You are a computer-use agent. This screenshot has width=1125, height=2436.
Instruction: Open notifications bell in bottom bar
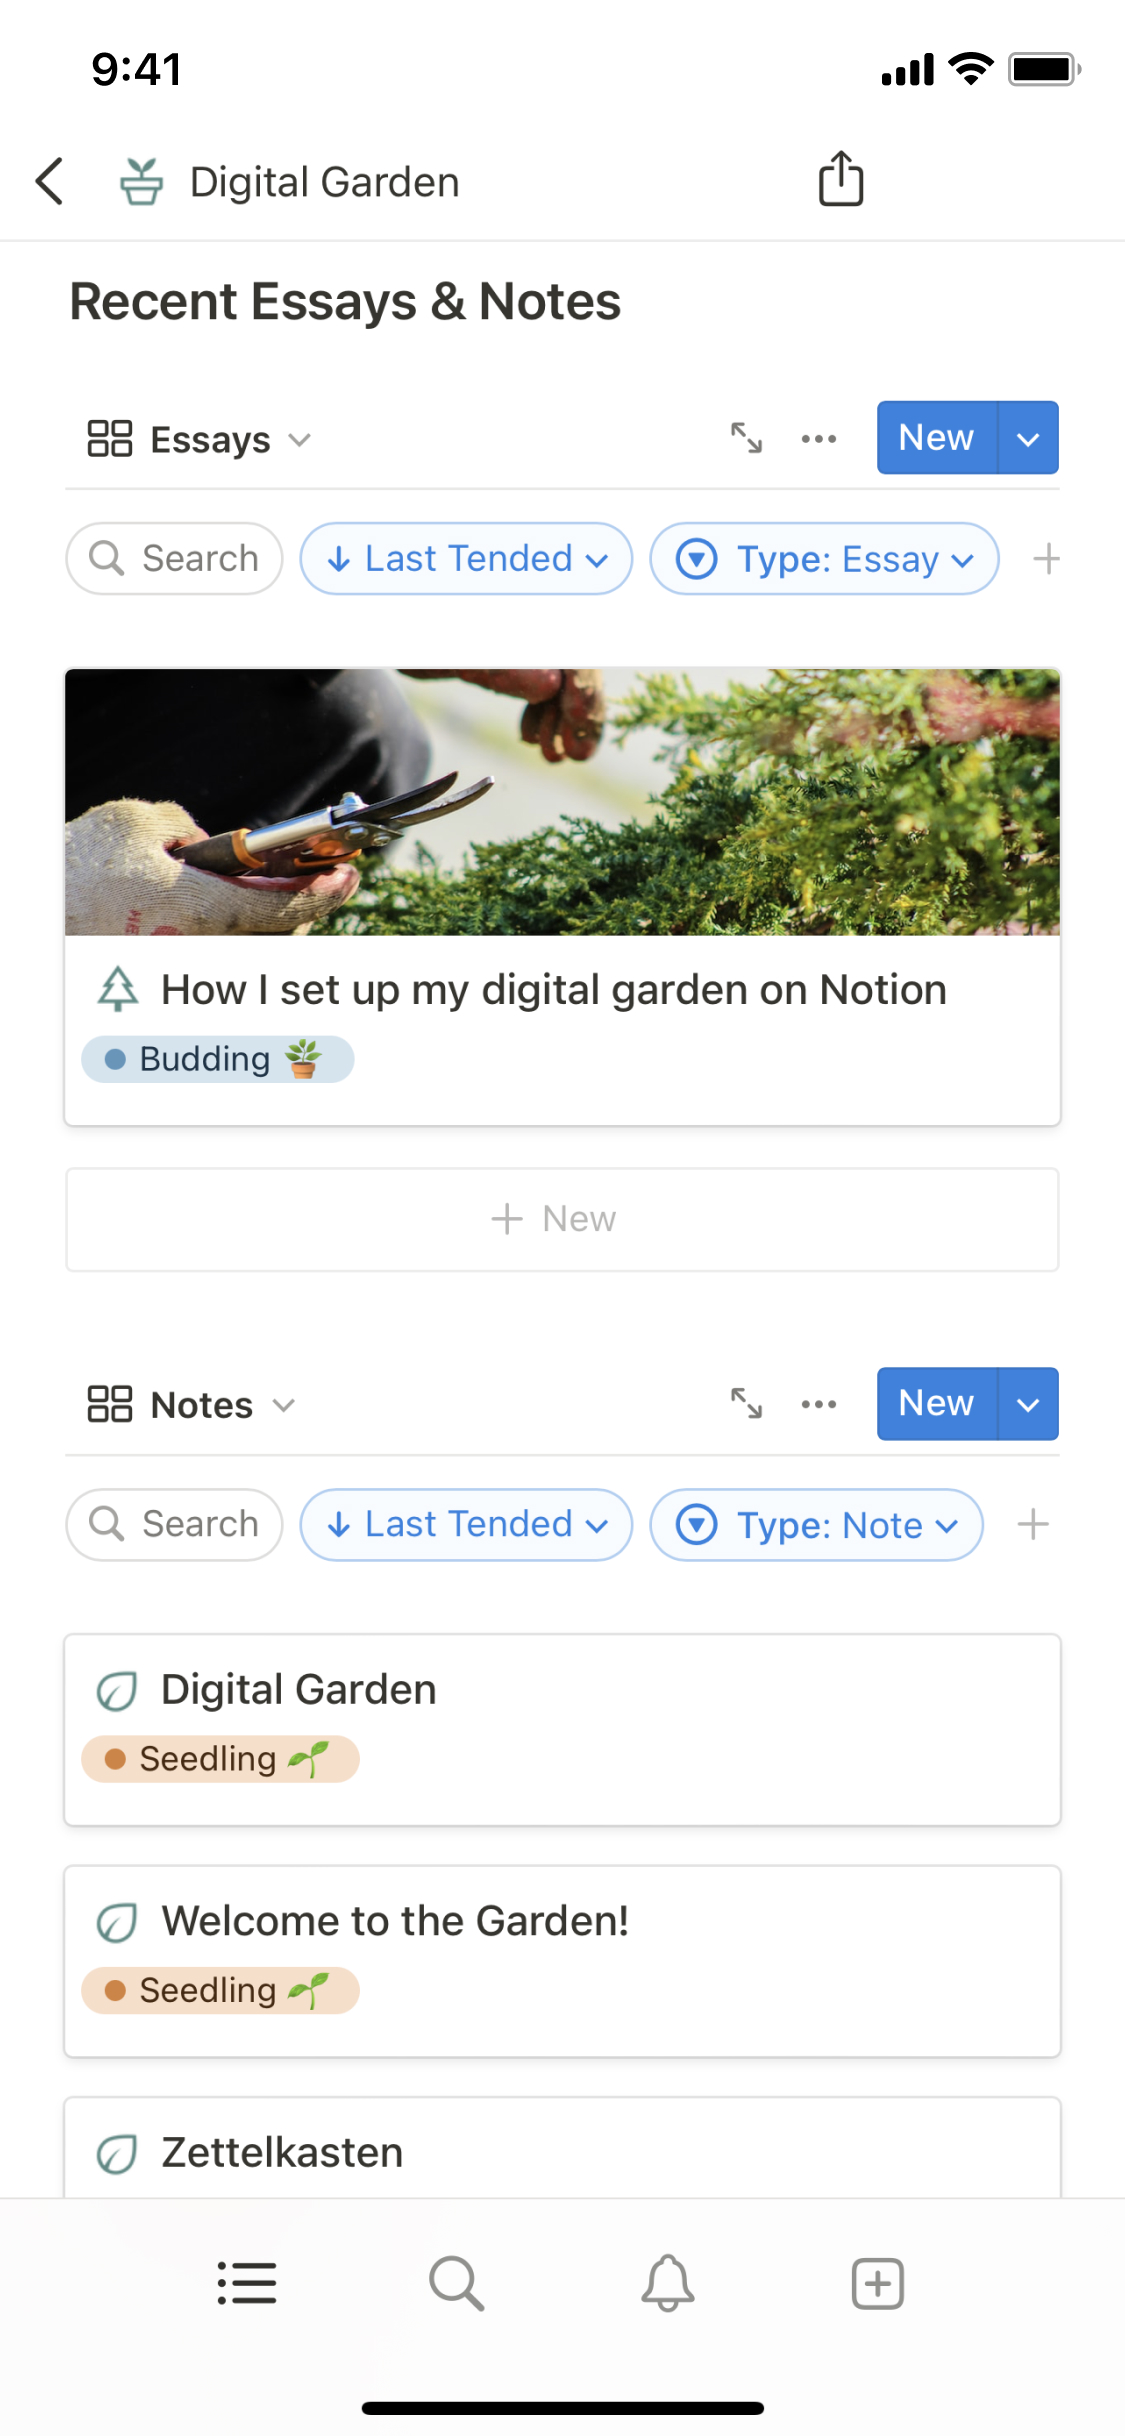click(667, 2284)
